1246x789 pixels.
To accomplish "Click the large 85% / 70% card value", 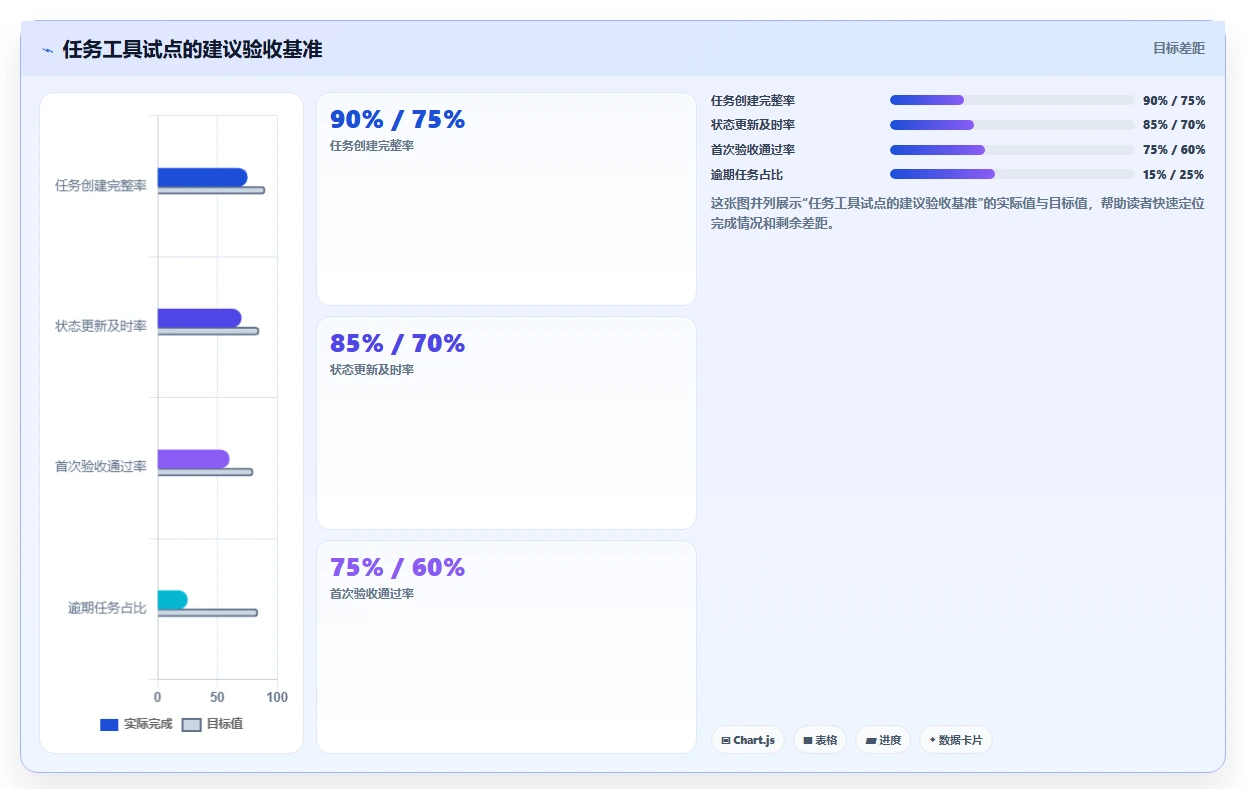I will pyautogui.click(x=397, y=344).
